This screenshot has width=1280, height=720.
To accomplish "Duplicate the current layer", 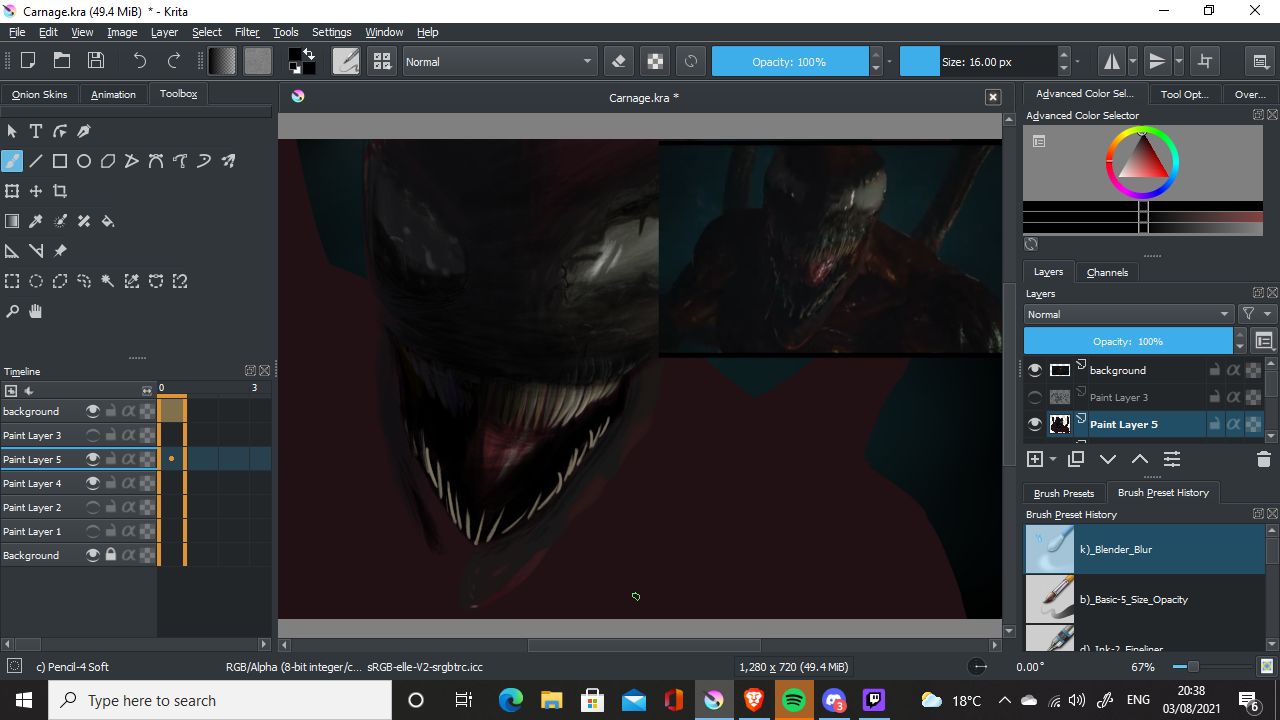I will click(1075, 459).
